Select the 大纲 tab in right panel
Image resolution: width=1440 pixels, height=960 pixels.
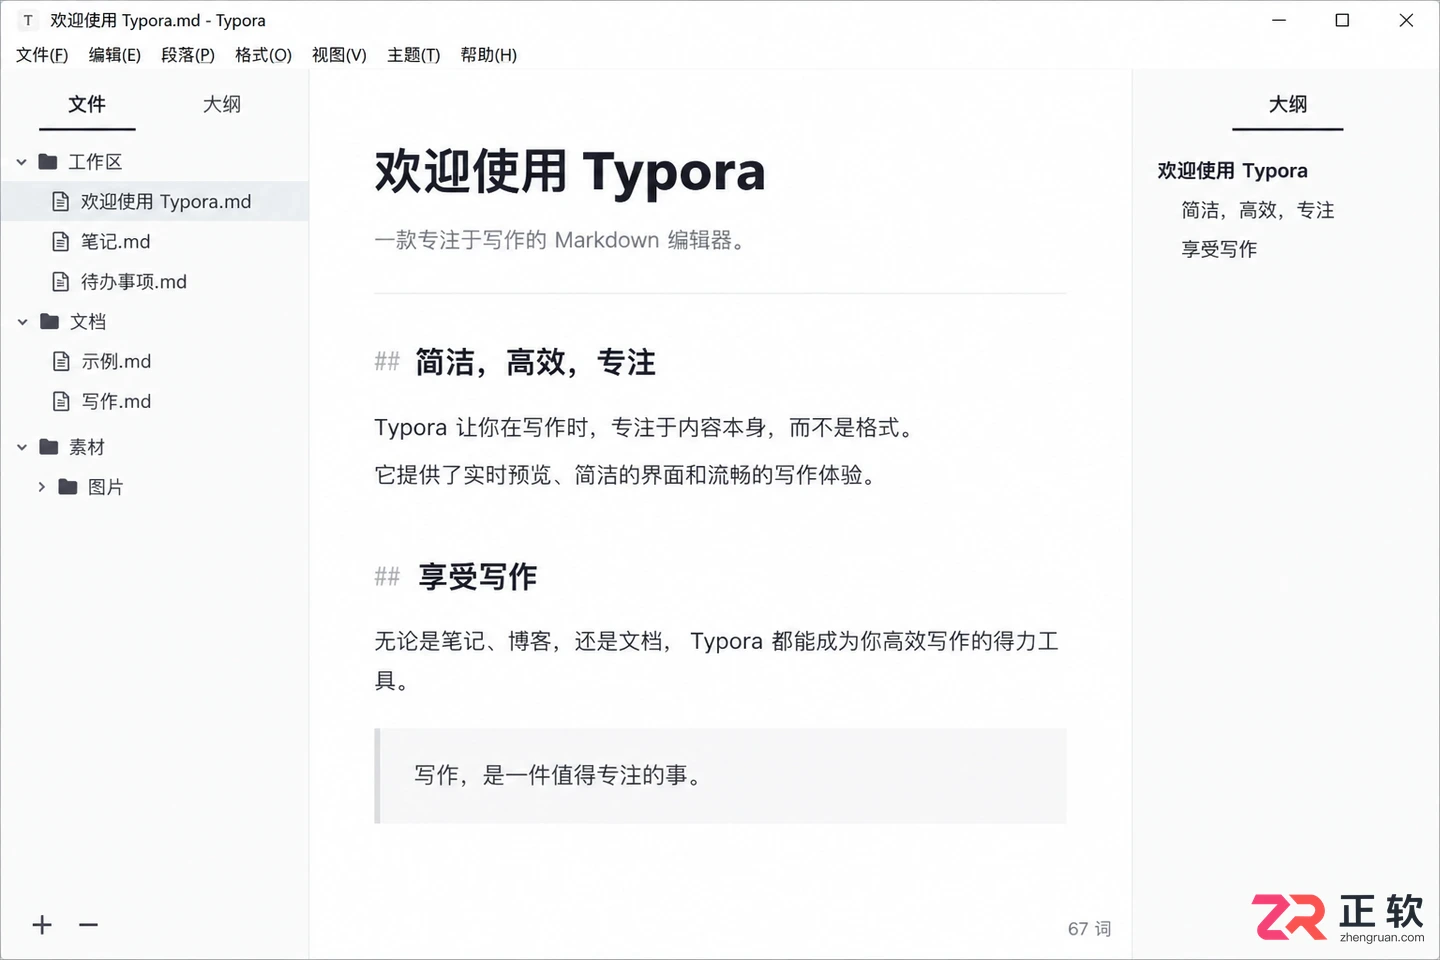(x=1288, y=105)
